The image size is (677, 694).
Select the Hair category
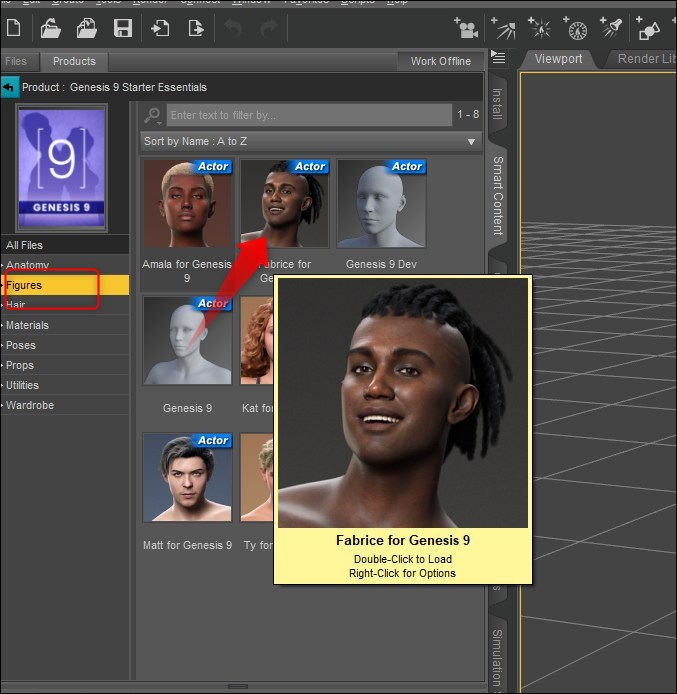tap(65, 305)
